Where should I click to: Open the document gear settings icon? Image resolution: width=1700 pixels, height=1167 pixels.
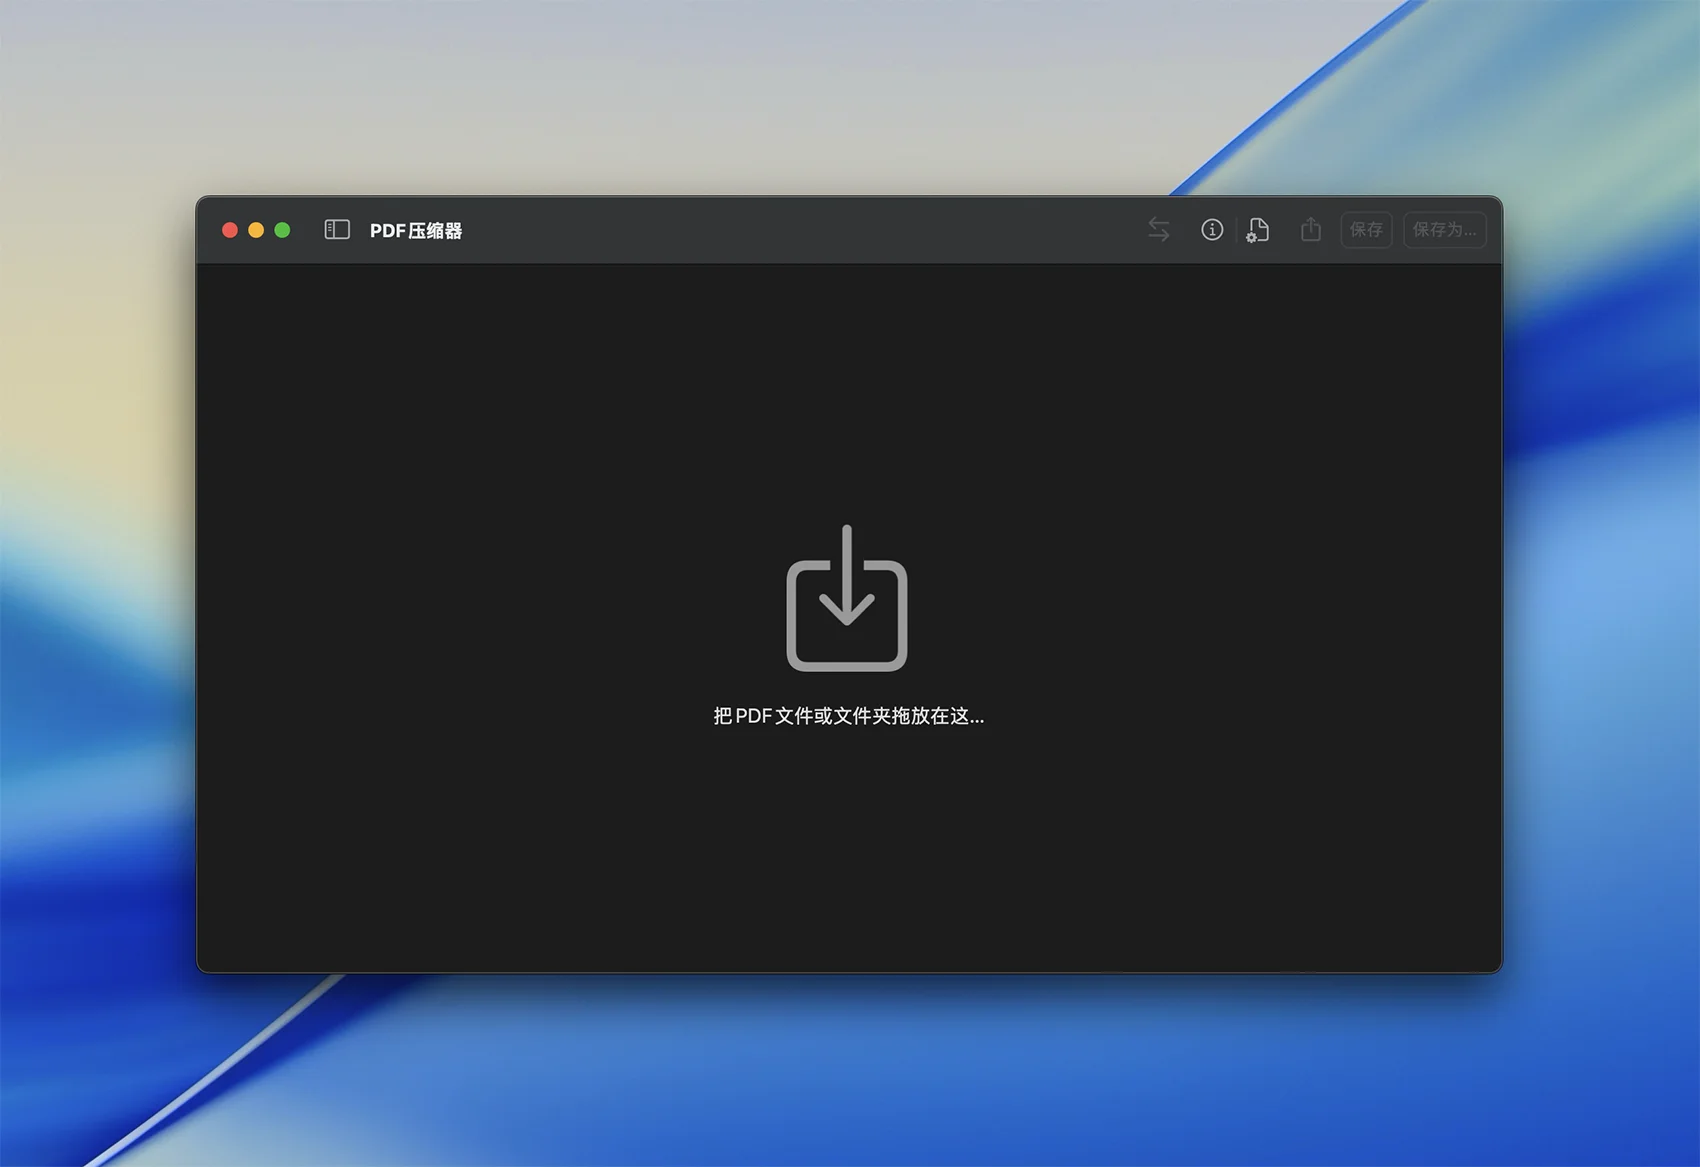pyautogui.click(x=1257, y=230)
